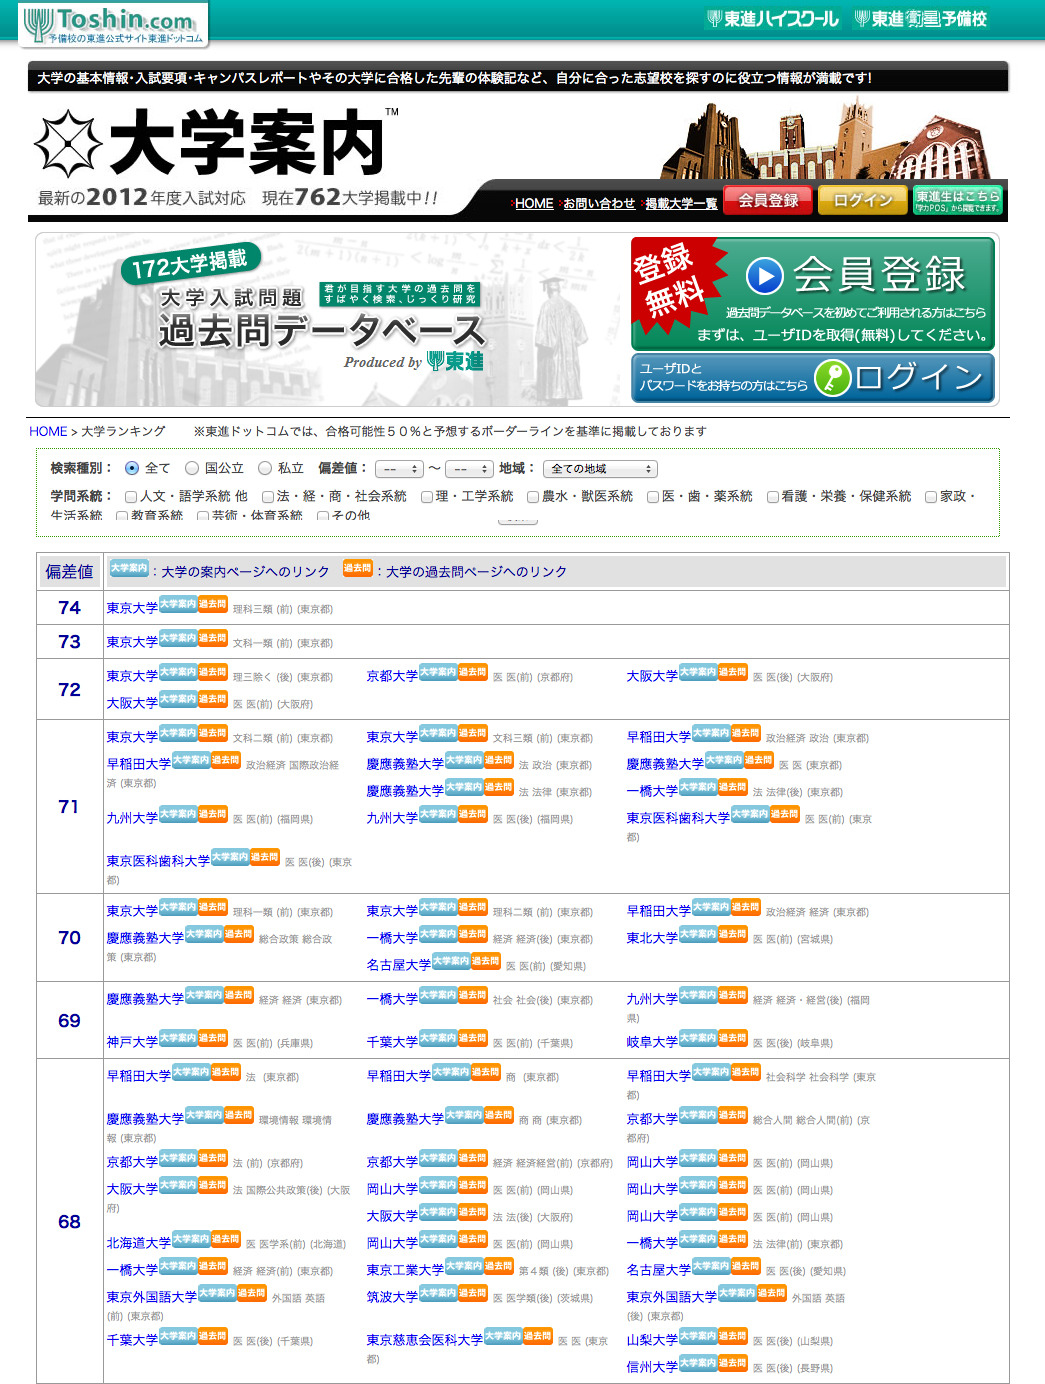The image size is (1045, 1384).
Task: Open 大学案内 badge for 九州大学 医(前)
Action: pyautogui.click(x=178, y=814)
